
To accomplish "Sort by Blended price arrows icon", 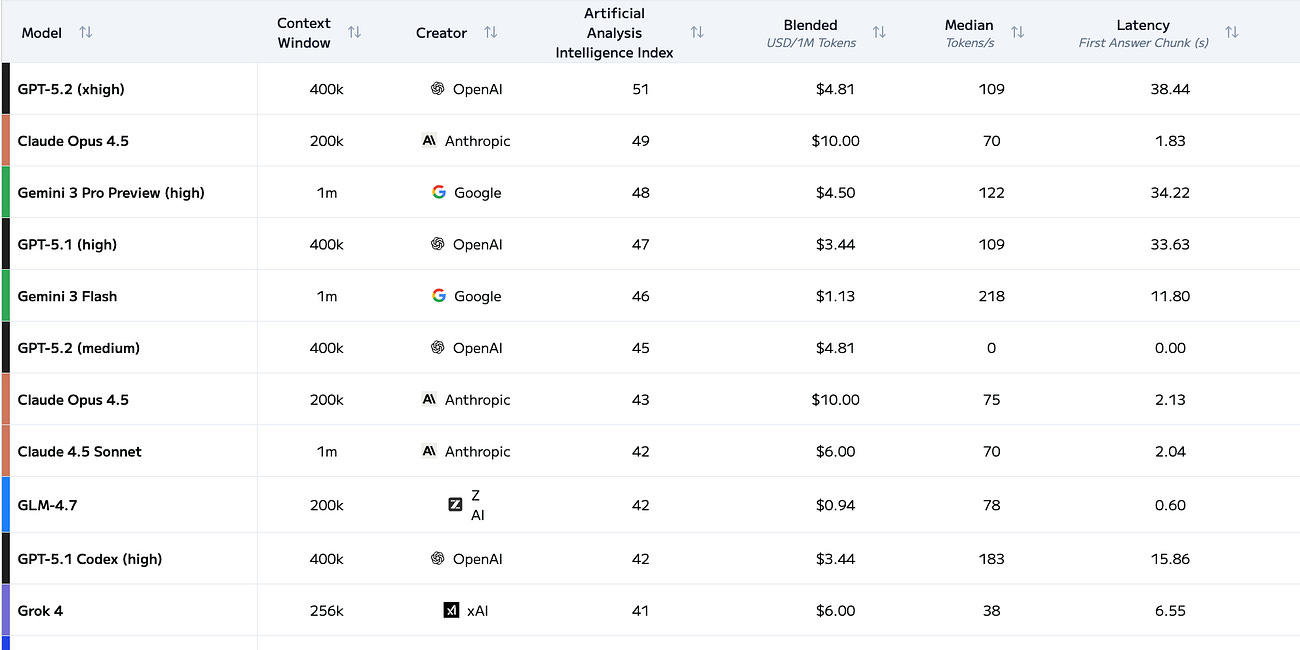I will point(879,33).
